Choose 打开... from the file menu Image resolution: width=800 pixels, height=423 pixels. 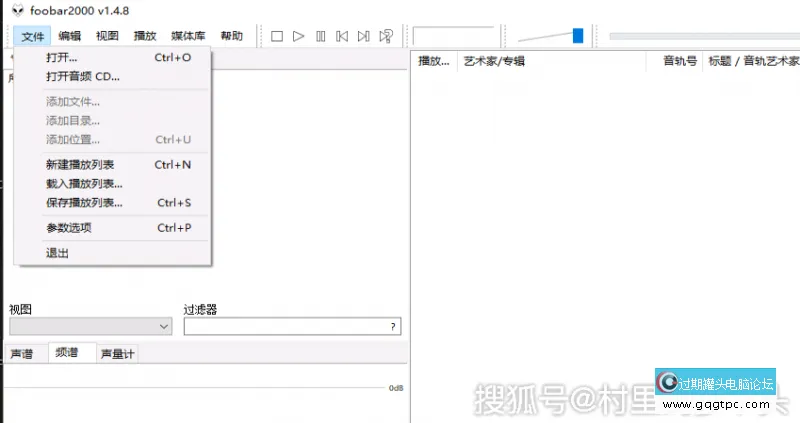(112, 58)
